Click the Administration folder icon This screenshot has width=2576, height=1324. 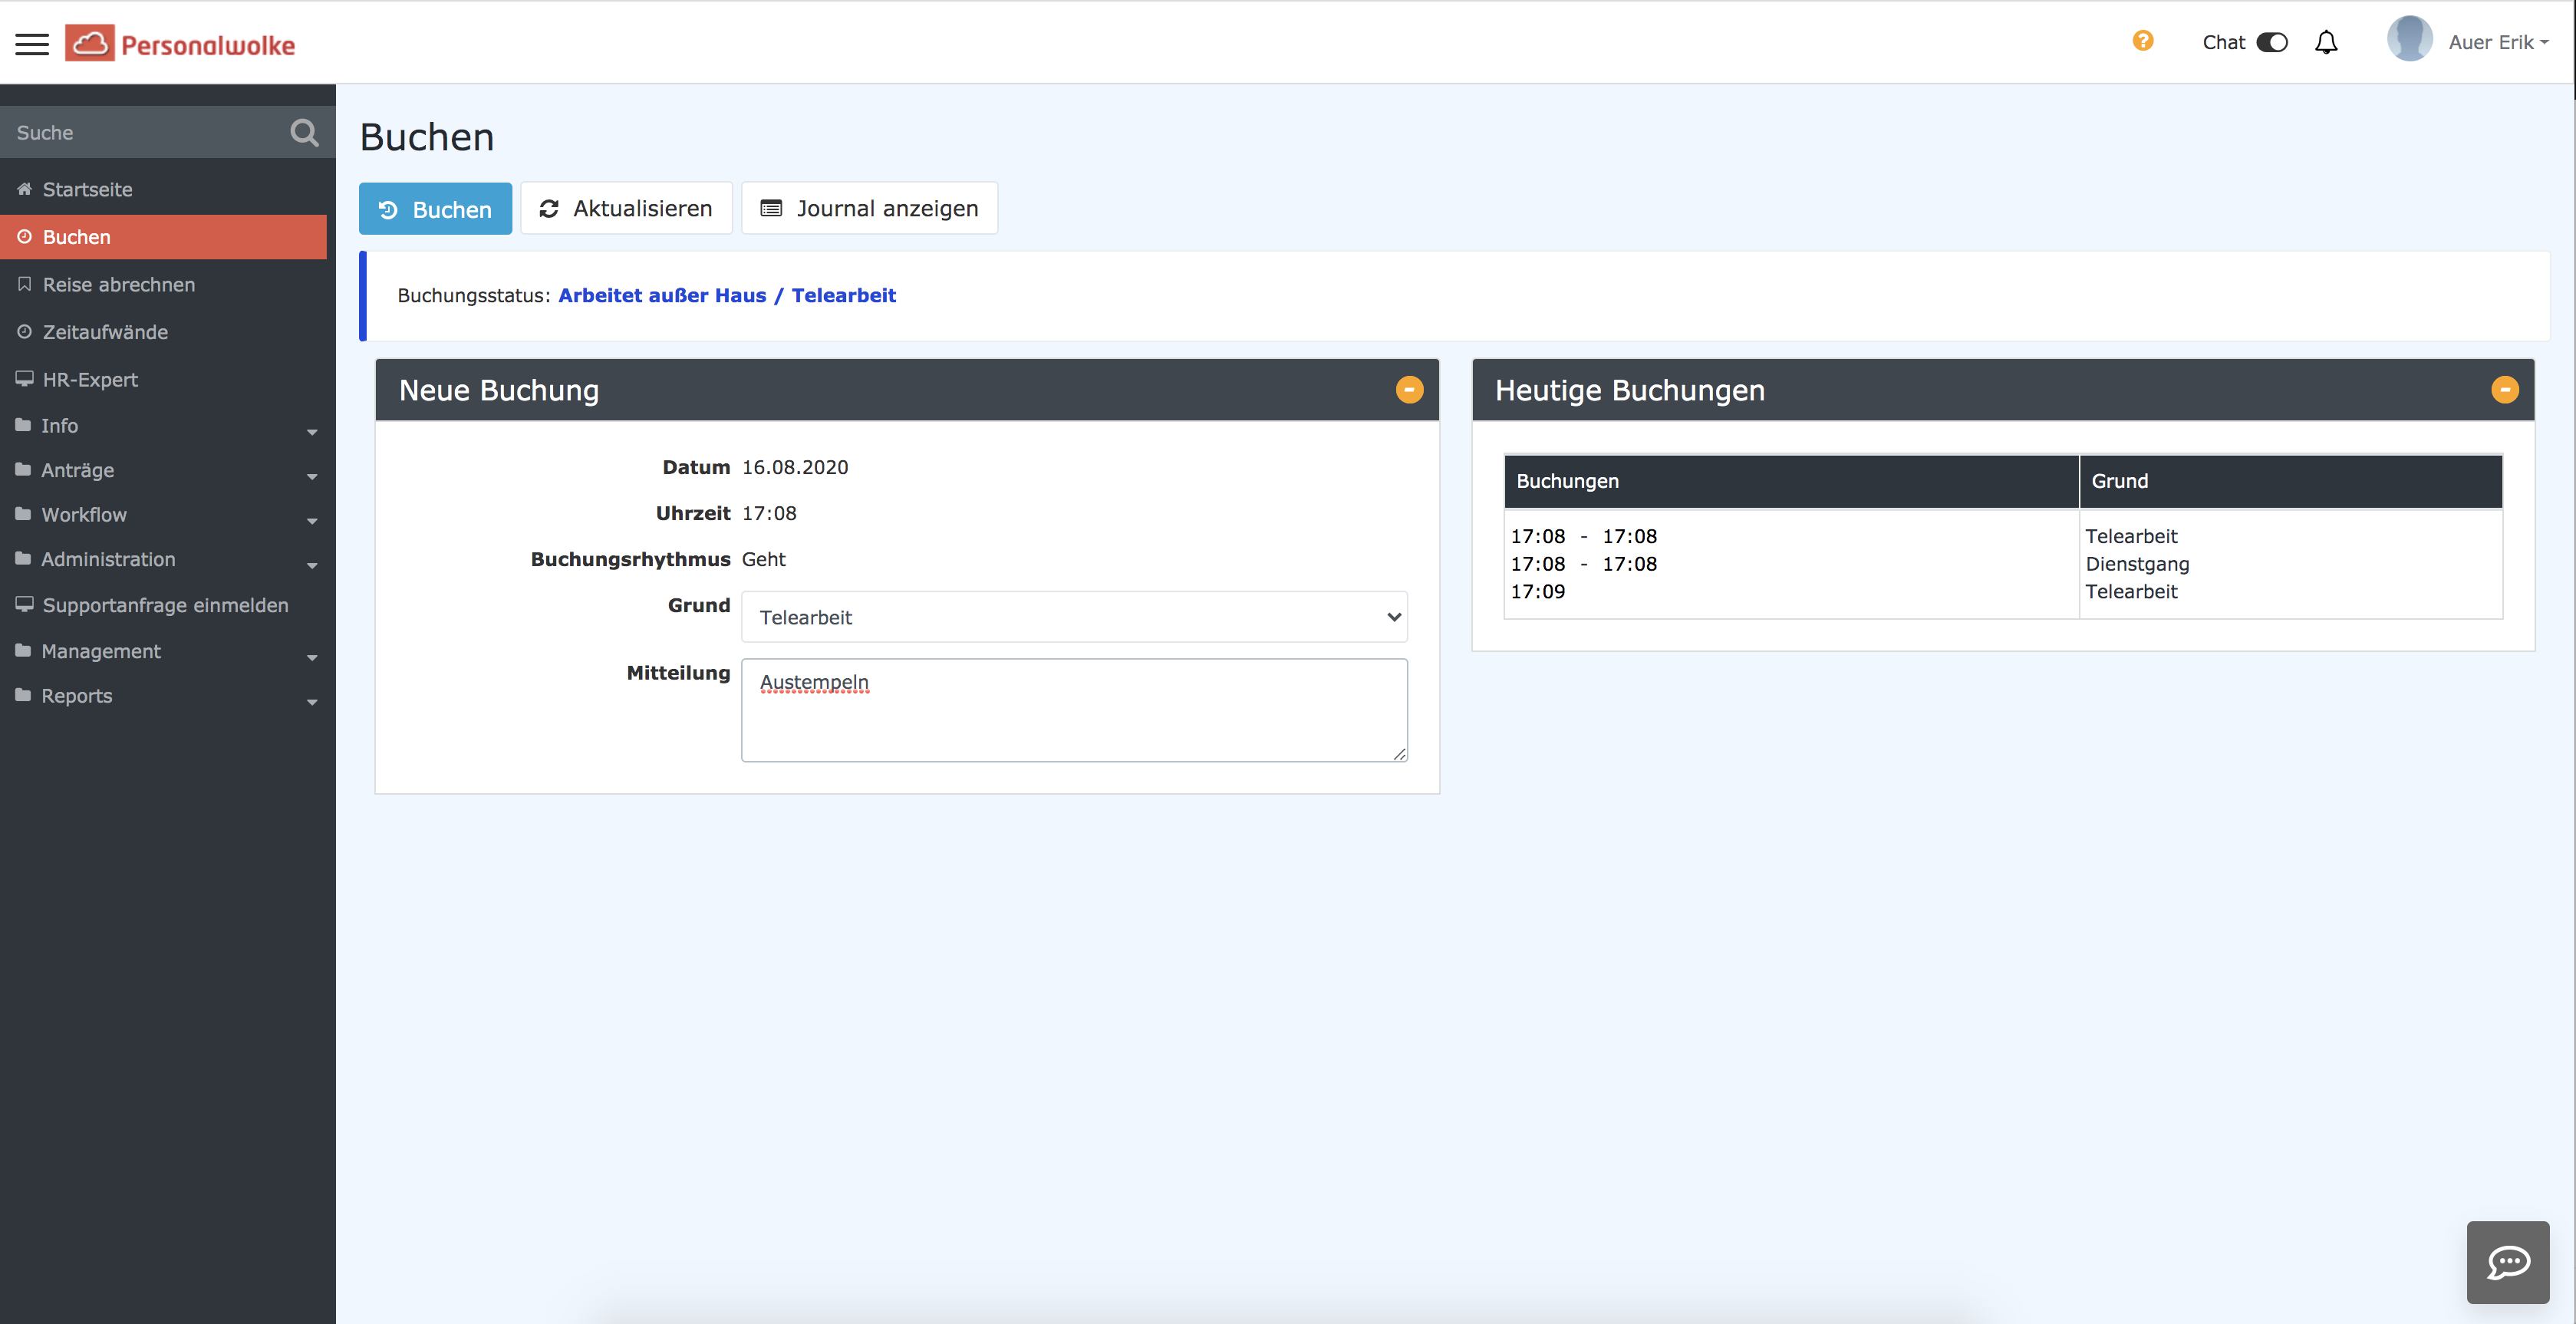tap(23, 558)
